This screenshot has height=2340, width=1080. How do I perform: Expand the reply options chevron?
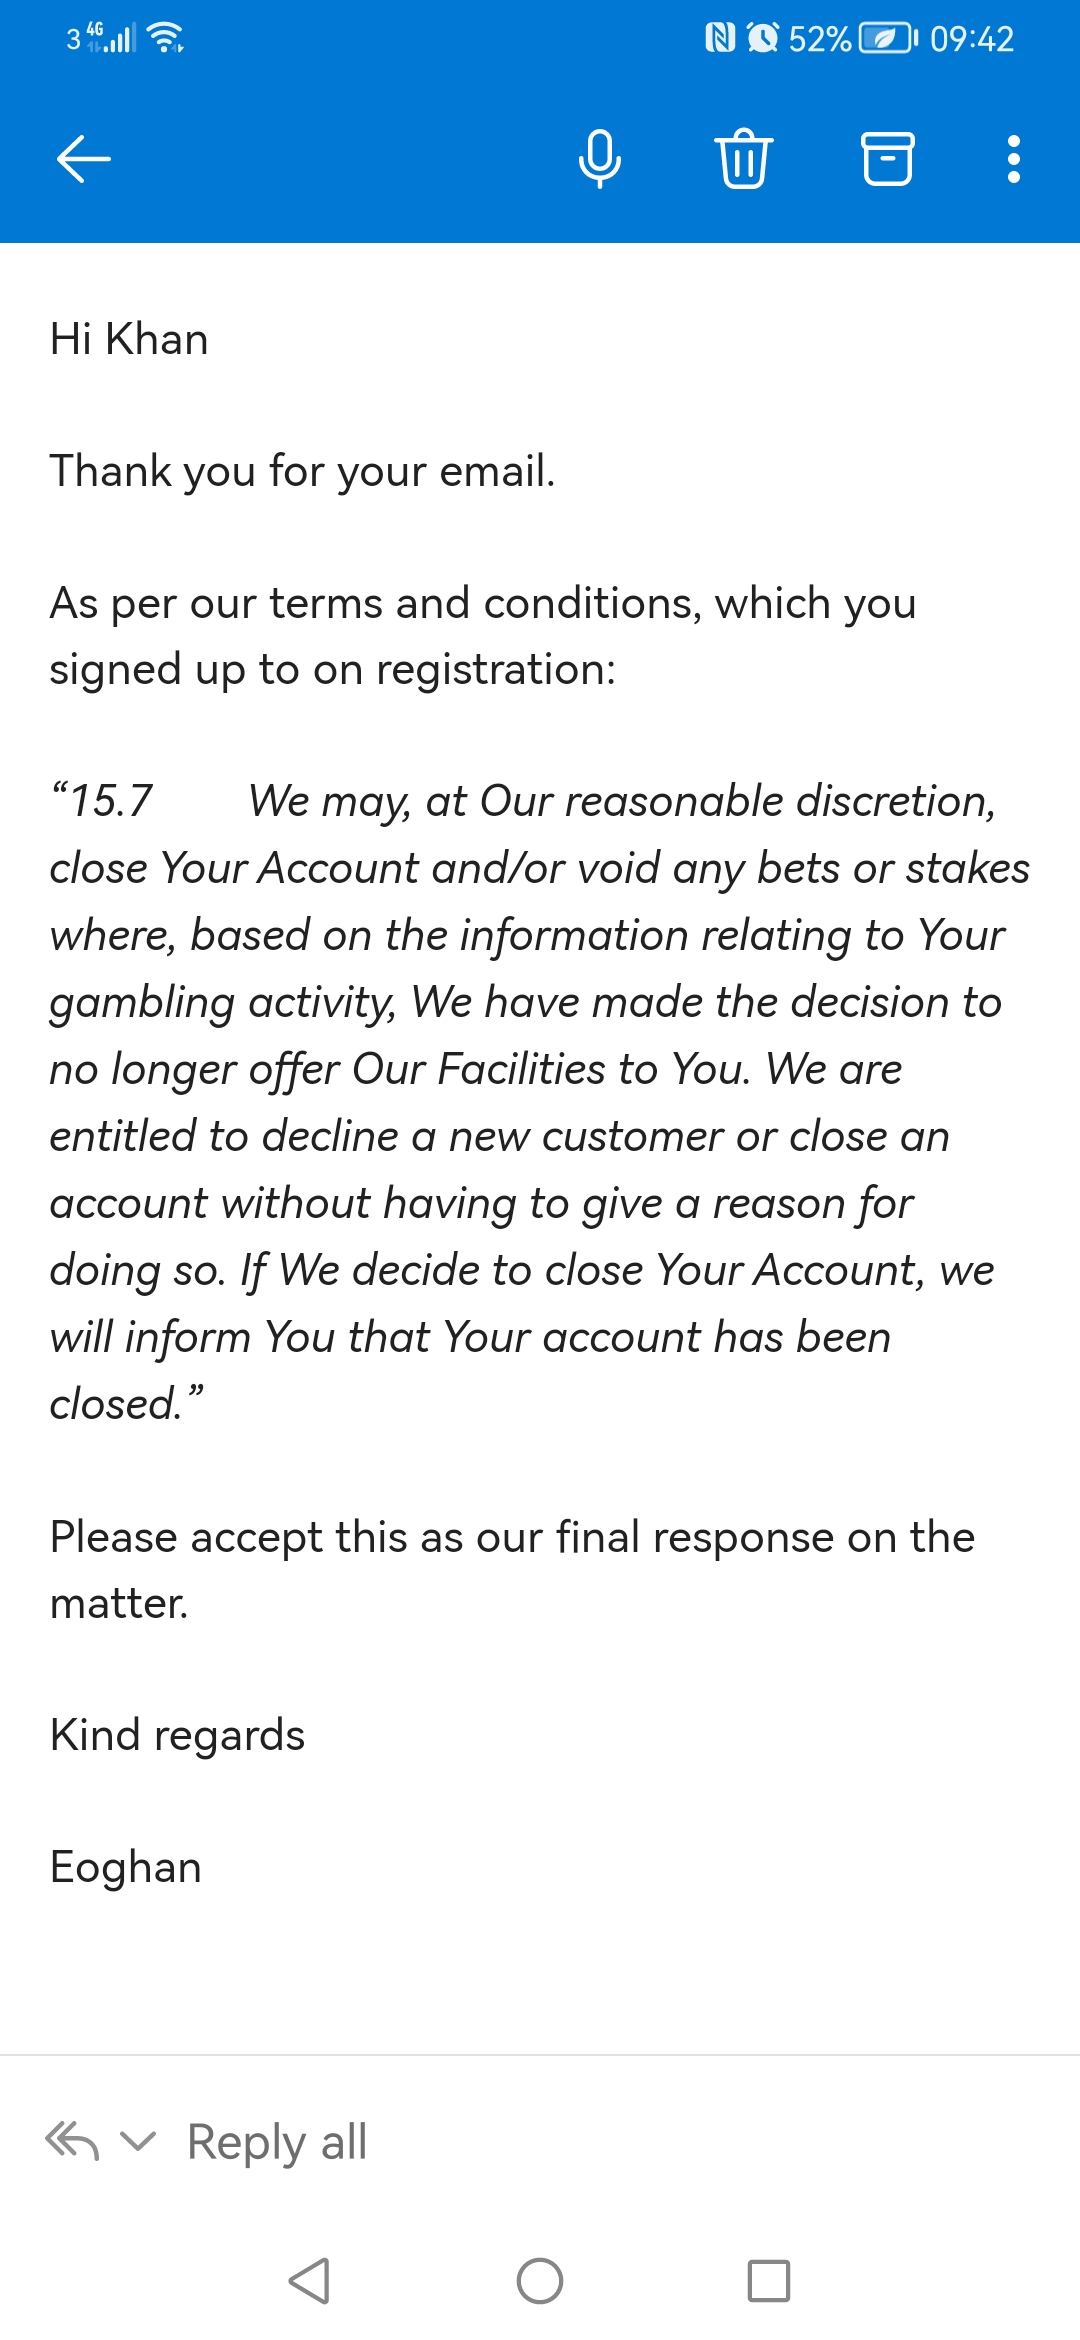click(138, 2141)
